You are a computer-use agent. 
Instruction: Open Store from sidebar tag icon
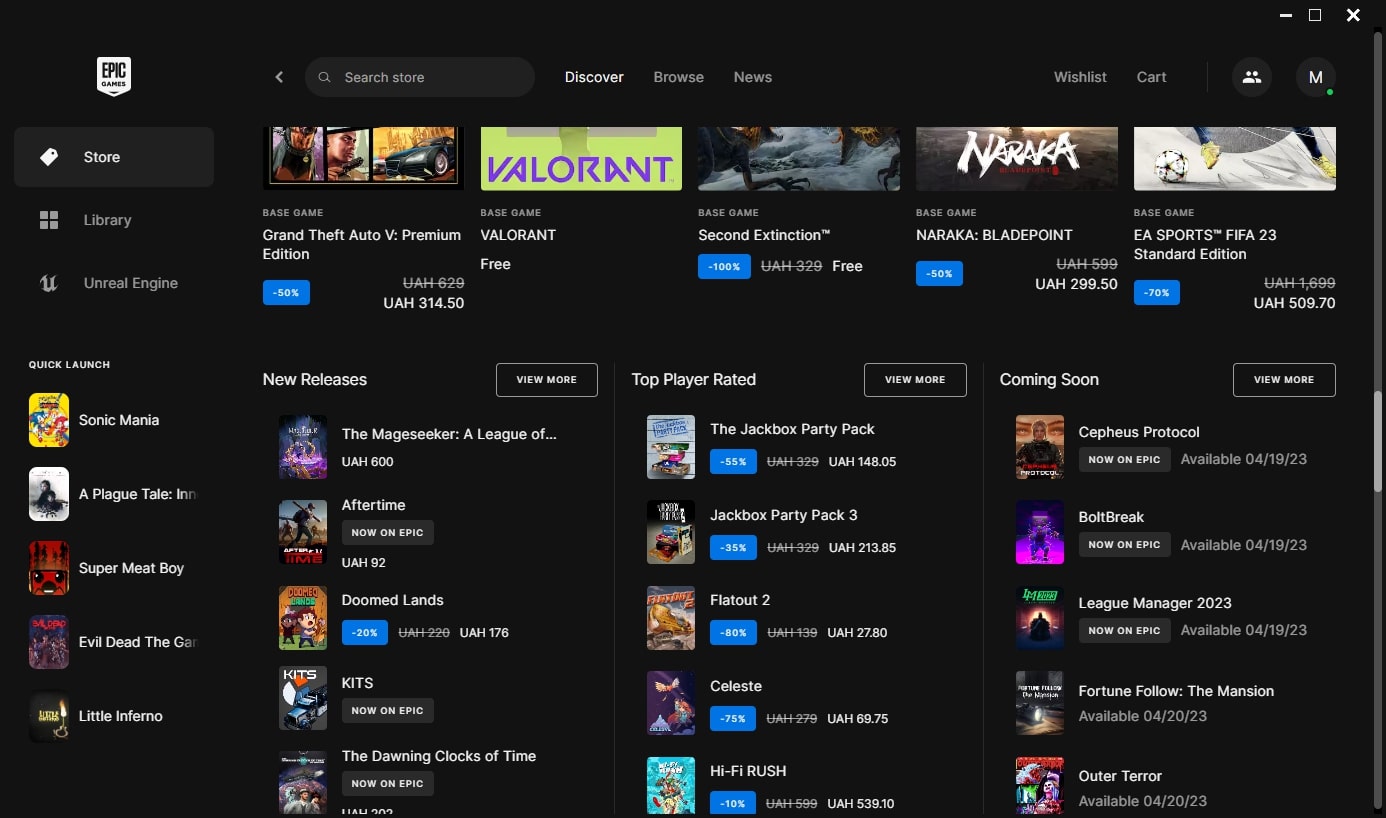49,157
